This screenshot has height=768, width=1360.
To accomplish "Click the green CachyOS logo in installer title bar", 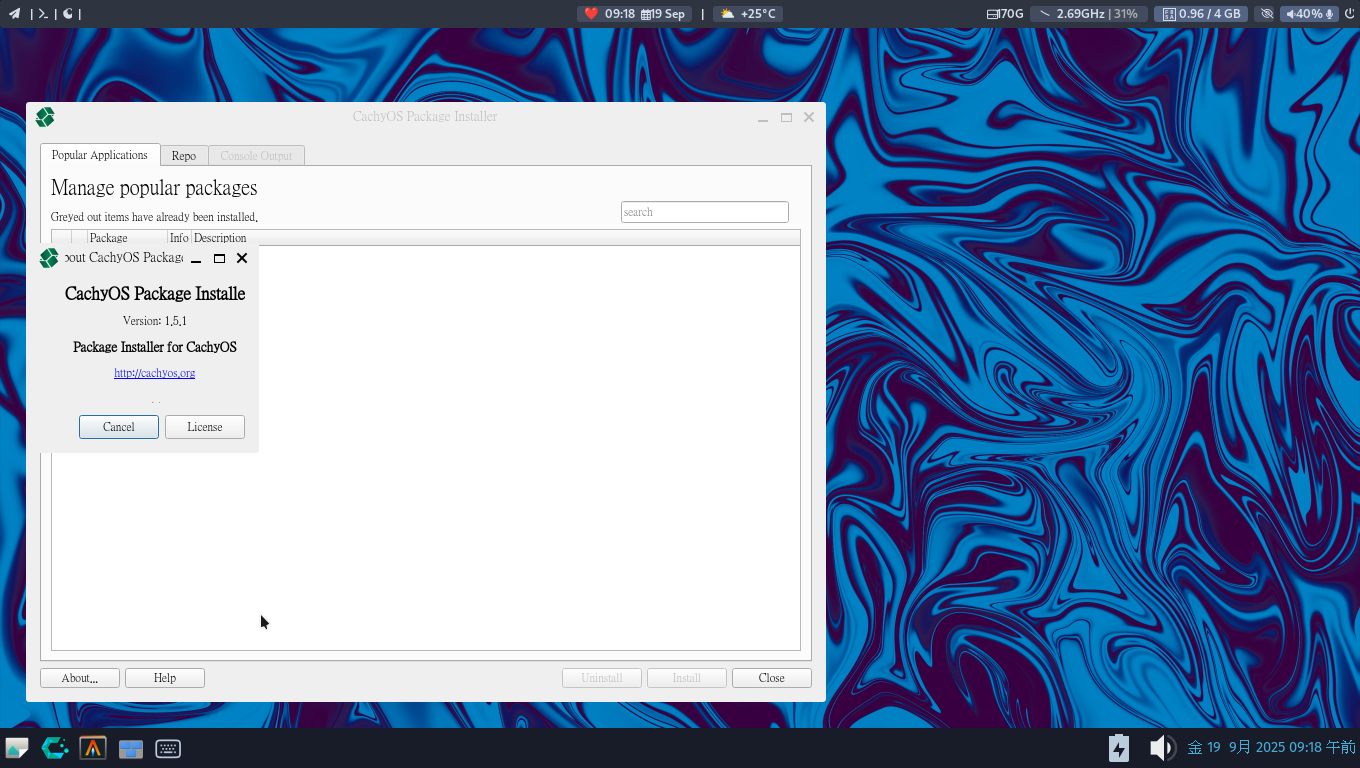I will [45, 117].
